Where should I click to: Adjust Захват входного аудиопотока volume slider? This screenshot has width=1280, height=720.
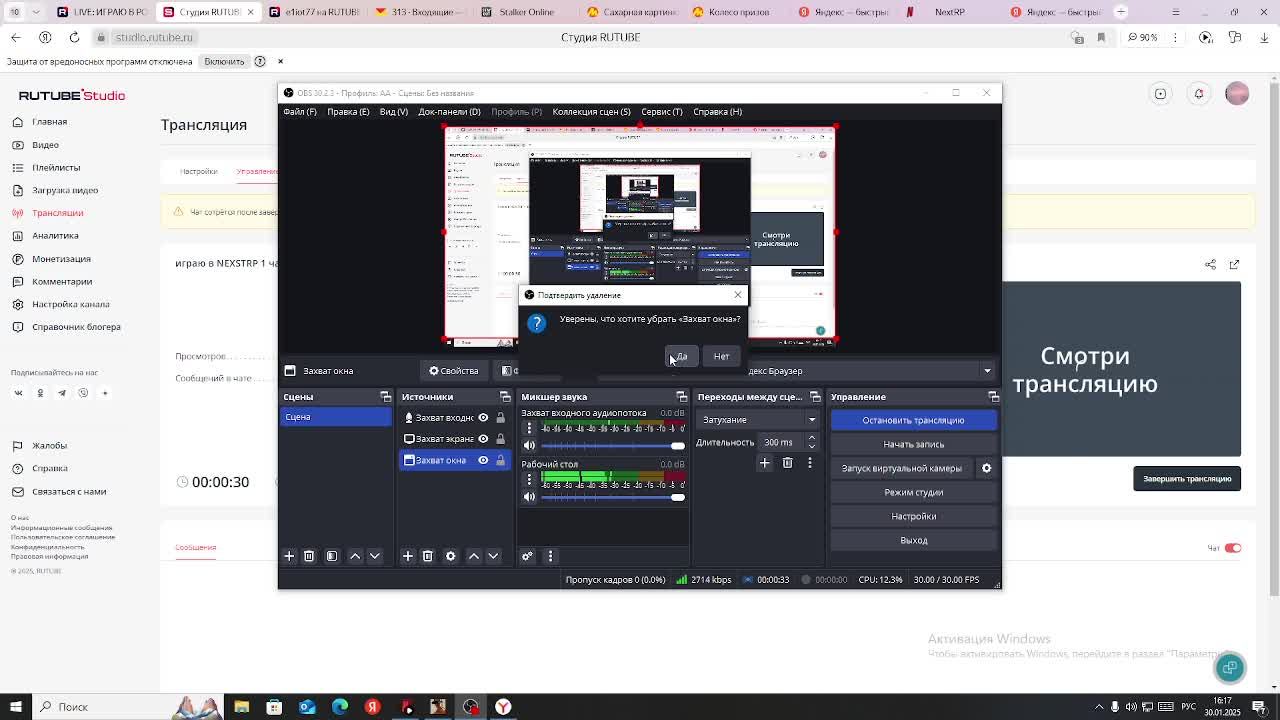pyautogui.click(x=612, y=446)
